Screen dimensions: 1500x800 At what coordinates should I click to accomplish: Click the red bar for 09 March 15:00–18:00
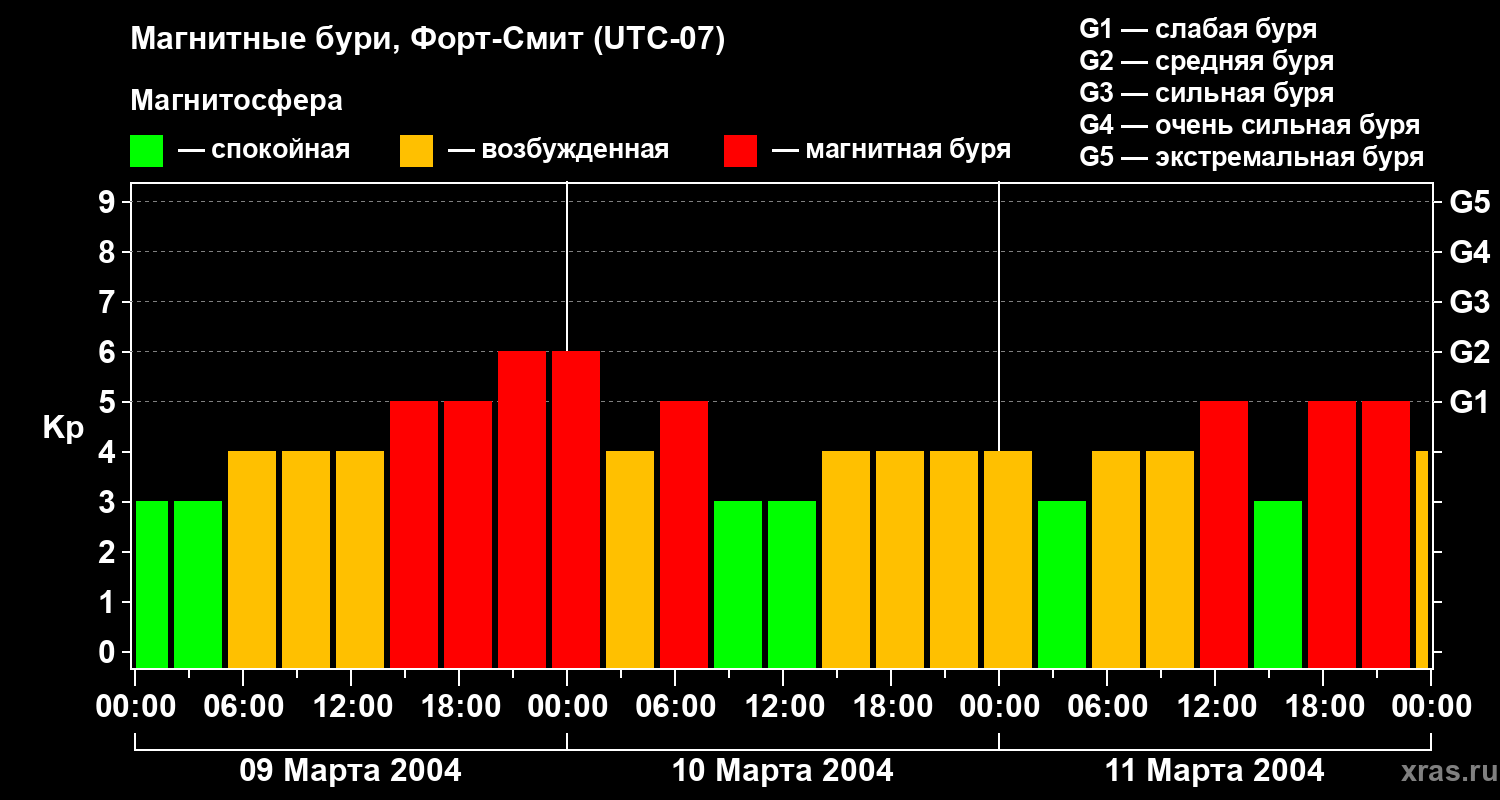(x=414, y=535)
